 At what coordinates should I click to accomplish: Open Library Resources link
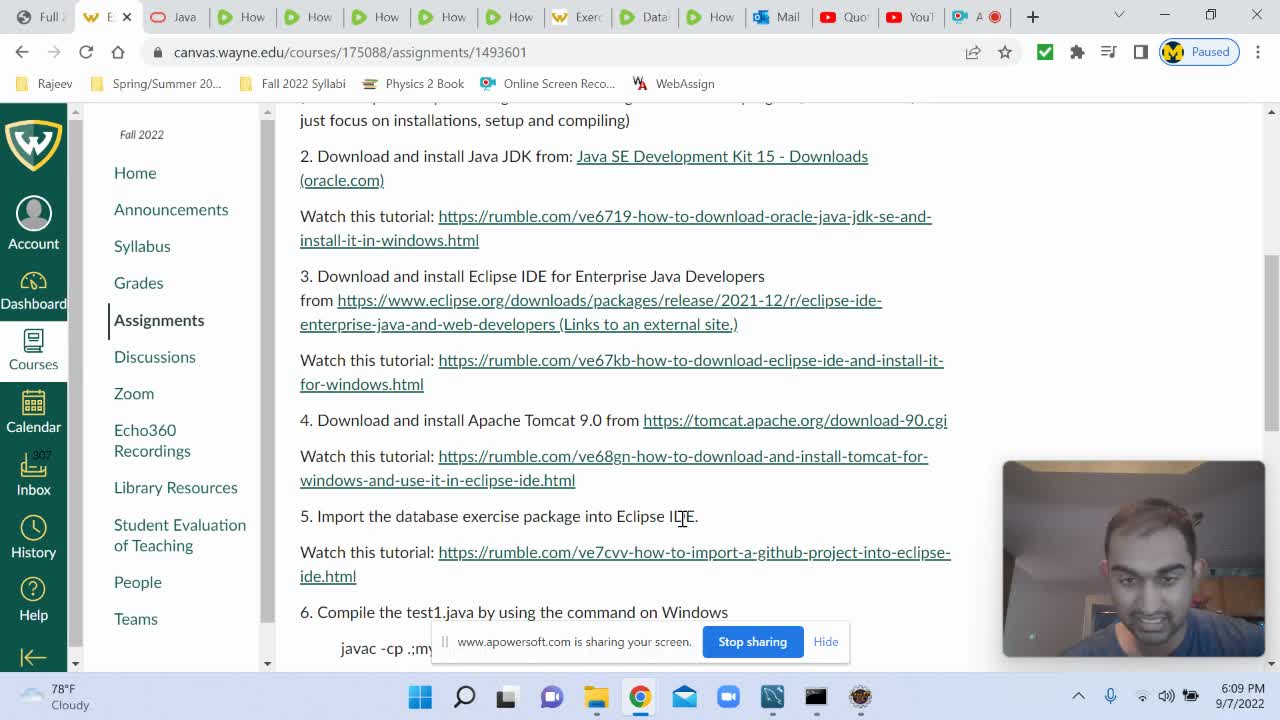coord(176,488)
